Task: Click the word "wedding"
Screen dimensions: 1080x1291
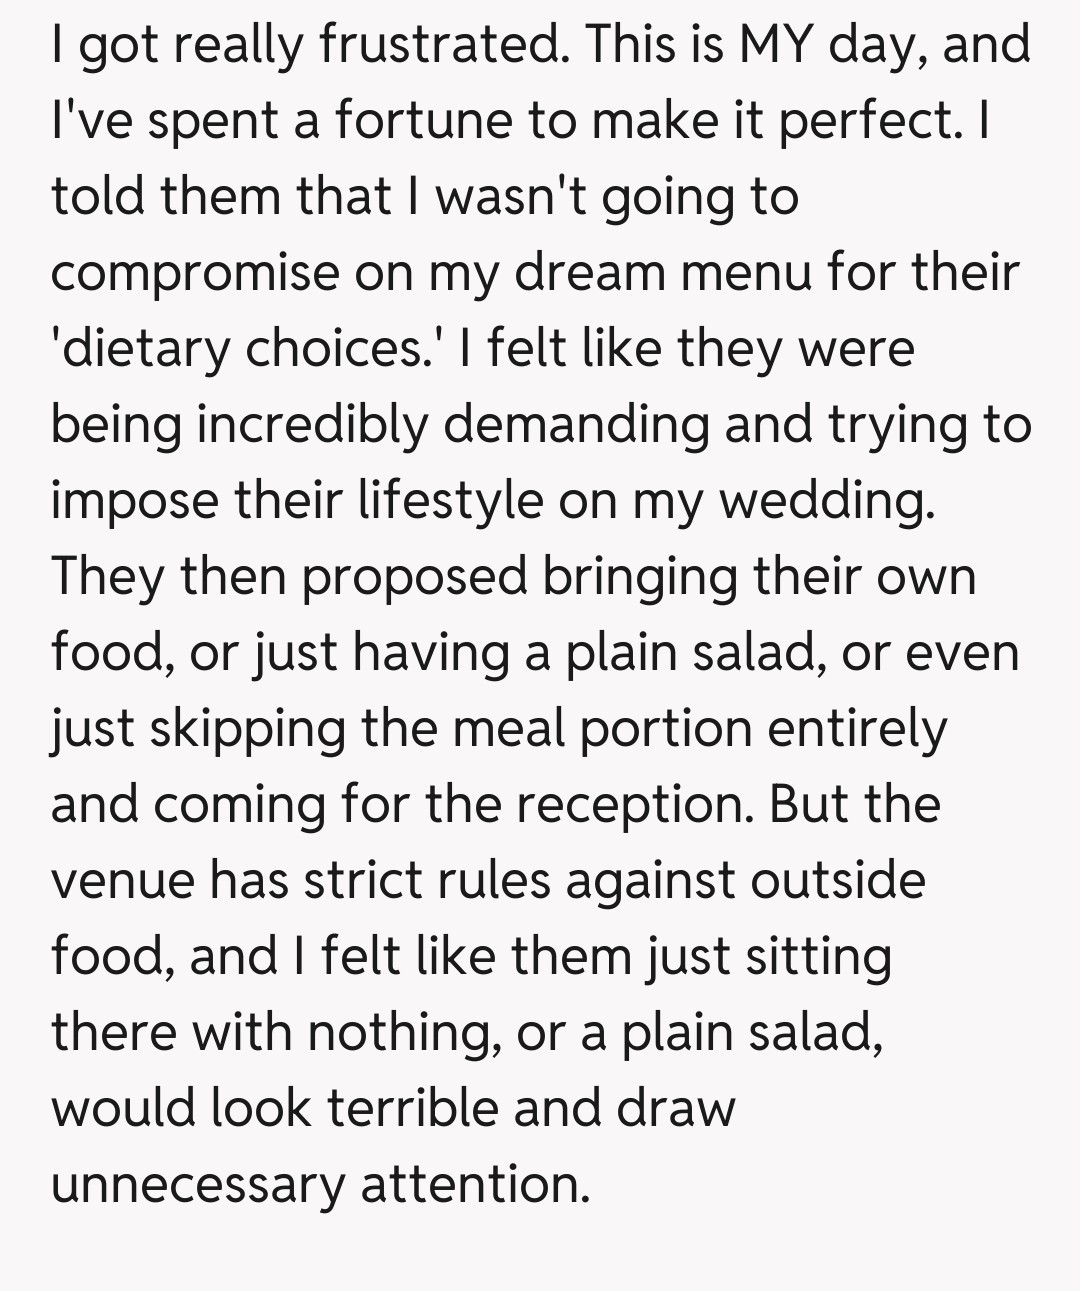Action: [x=827, y=501]
